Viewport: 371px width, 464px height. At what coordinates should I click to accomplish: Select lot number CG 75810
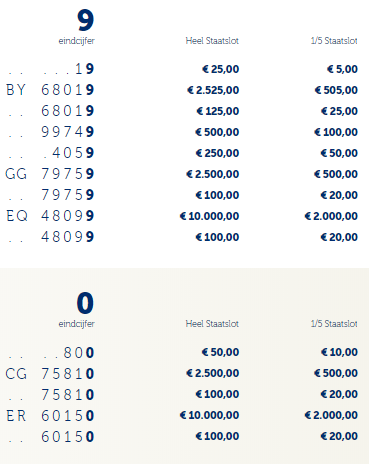click(x=50, y=373)
